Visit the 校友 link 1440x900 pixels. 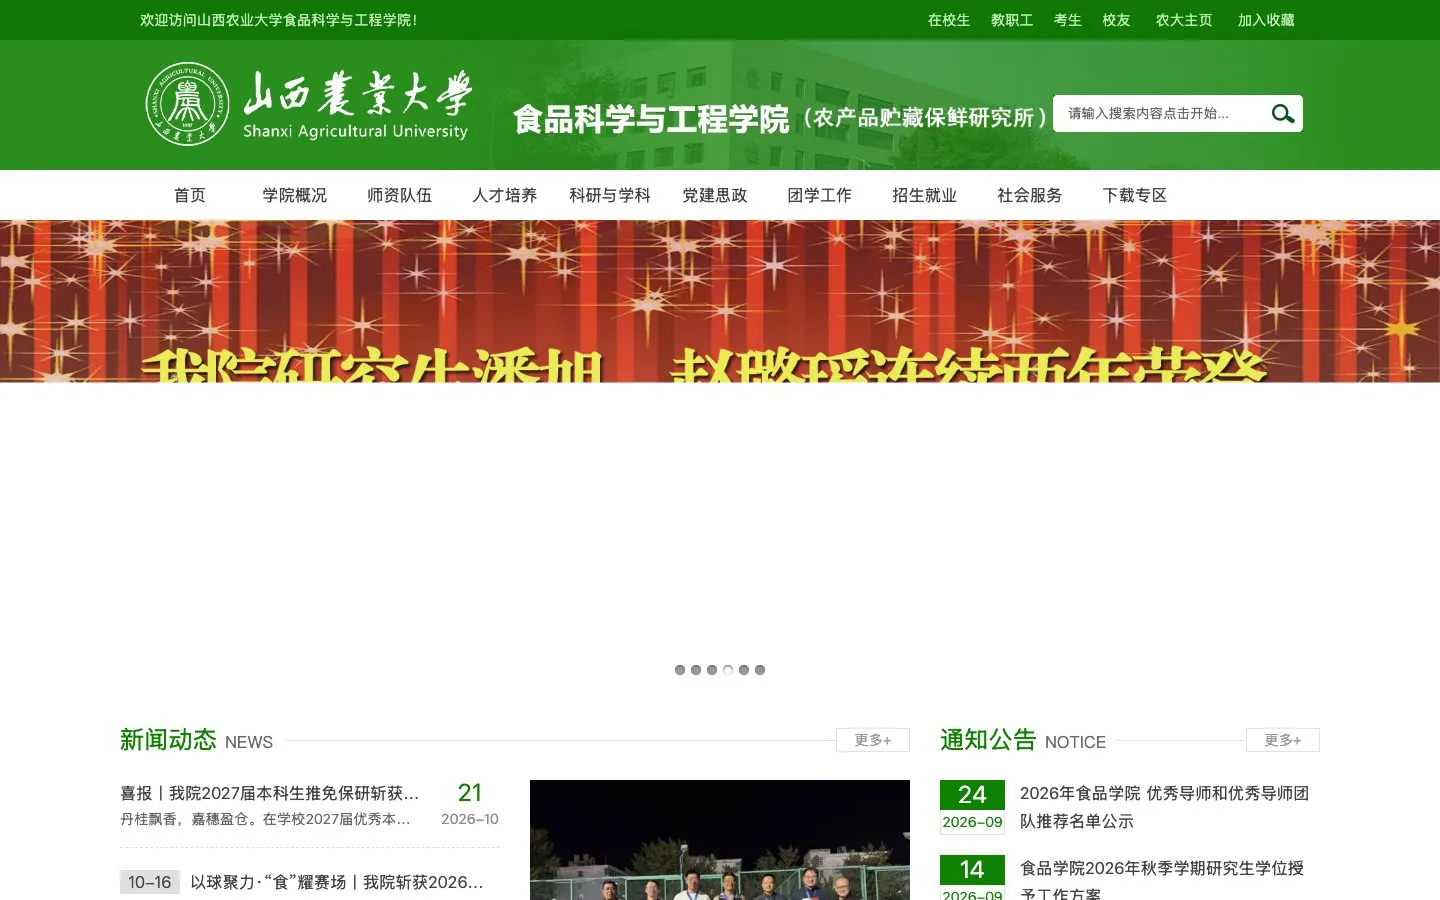click(1116, 20)
